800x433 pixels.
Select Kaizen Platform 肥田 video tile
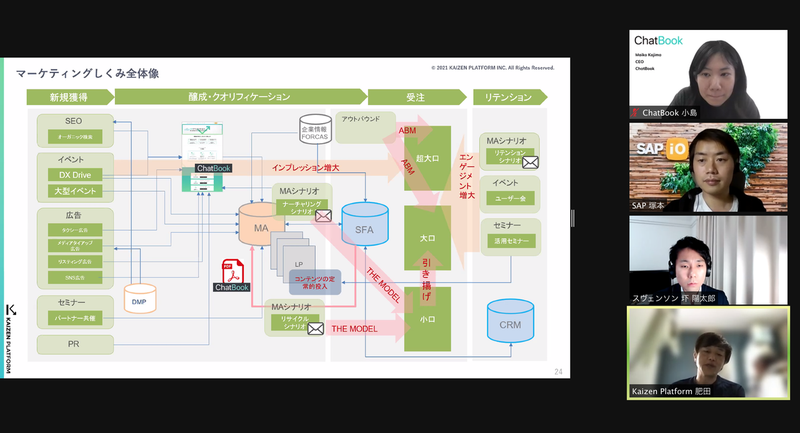pos(708,353)
